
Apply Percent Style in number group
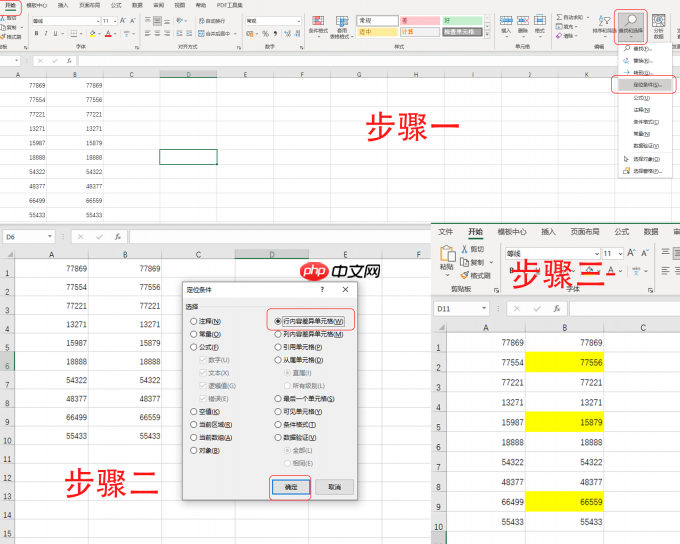[x=265, y=33]
